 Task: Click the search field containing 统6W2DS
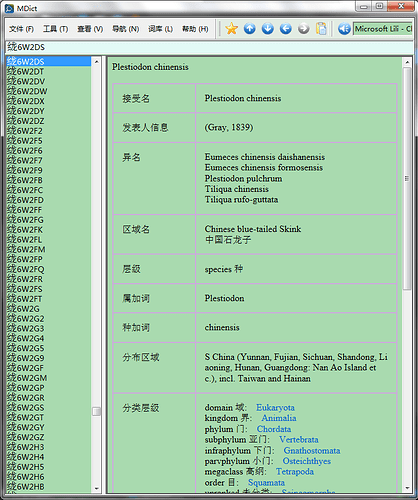(209, 47)
